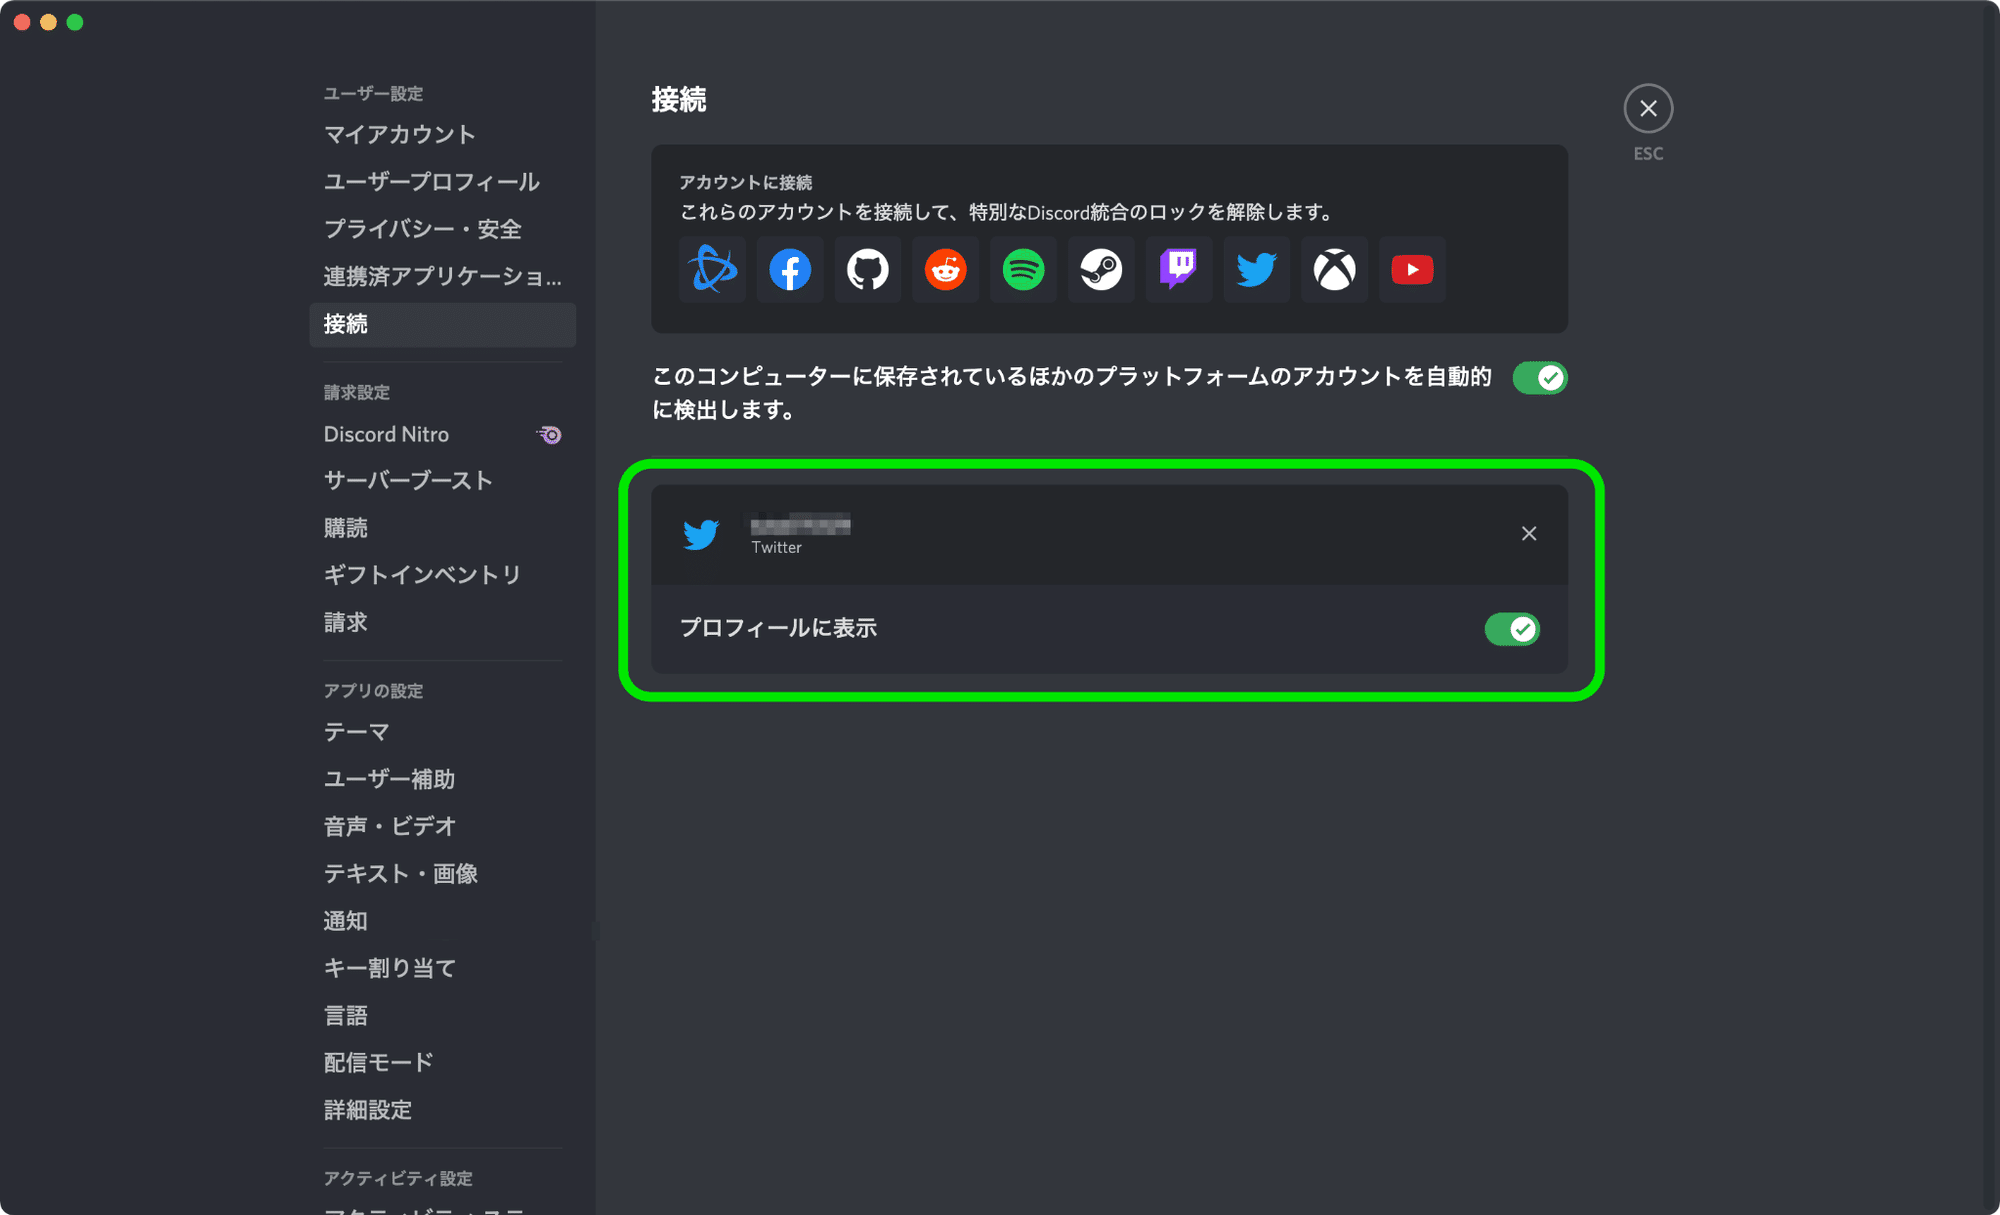Switch to マイアカウント settings
This screenshot has width=2000, height=1215.
click(x=398, y=134)
